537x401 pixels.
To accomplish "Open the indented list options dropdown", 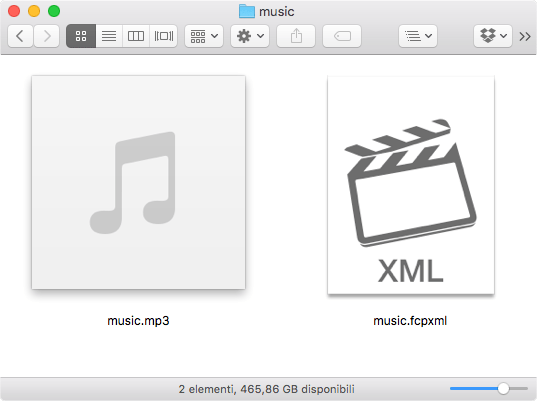I will pyautogui.click(x=418, y=36).
